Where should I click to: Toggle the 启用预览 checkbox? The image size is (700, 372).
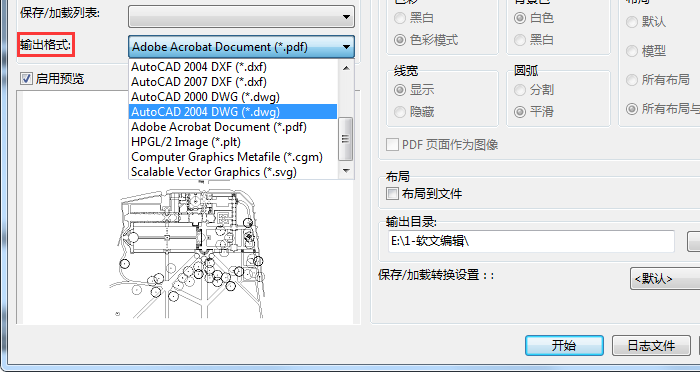(26, 79)
